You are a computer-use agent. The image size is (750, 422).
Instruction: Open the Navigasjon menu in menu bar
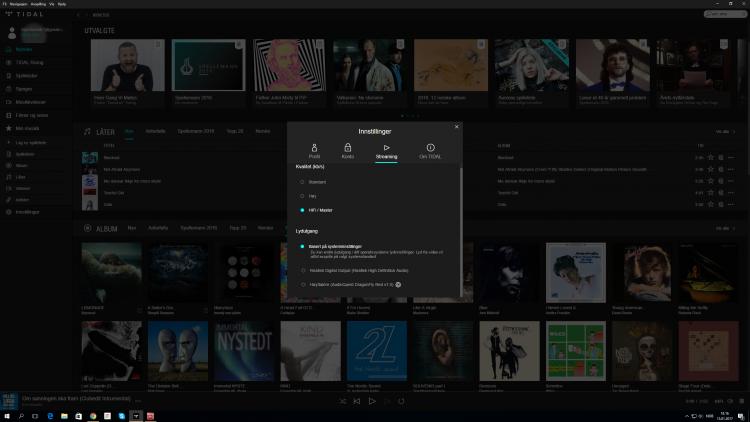point(18,4)
